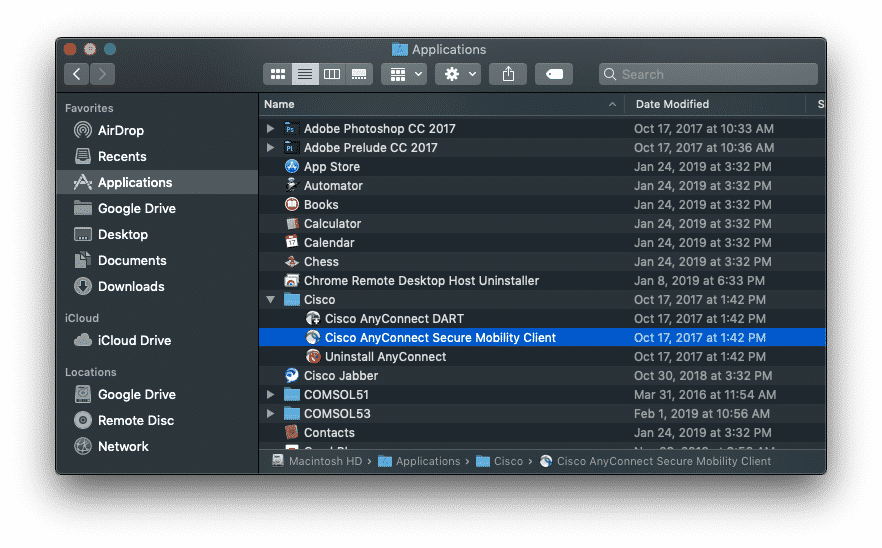Image resolution: width=882 pixels, height=548 pixels.
Task: Switch to list view
Action: click(305, 74)
